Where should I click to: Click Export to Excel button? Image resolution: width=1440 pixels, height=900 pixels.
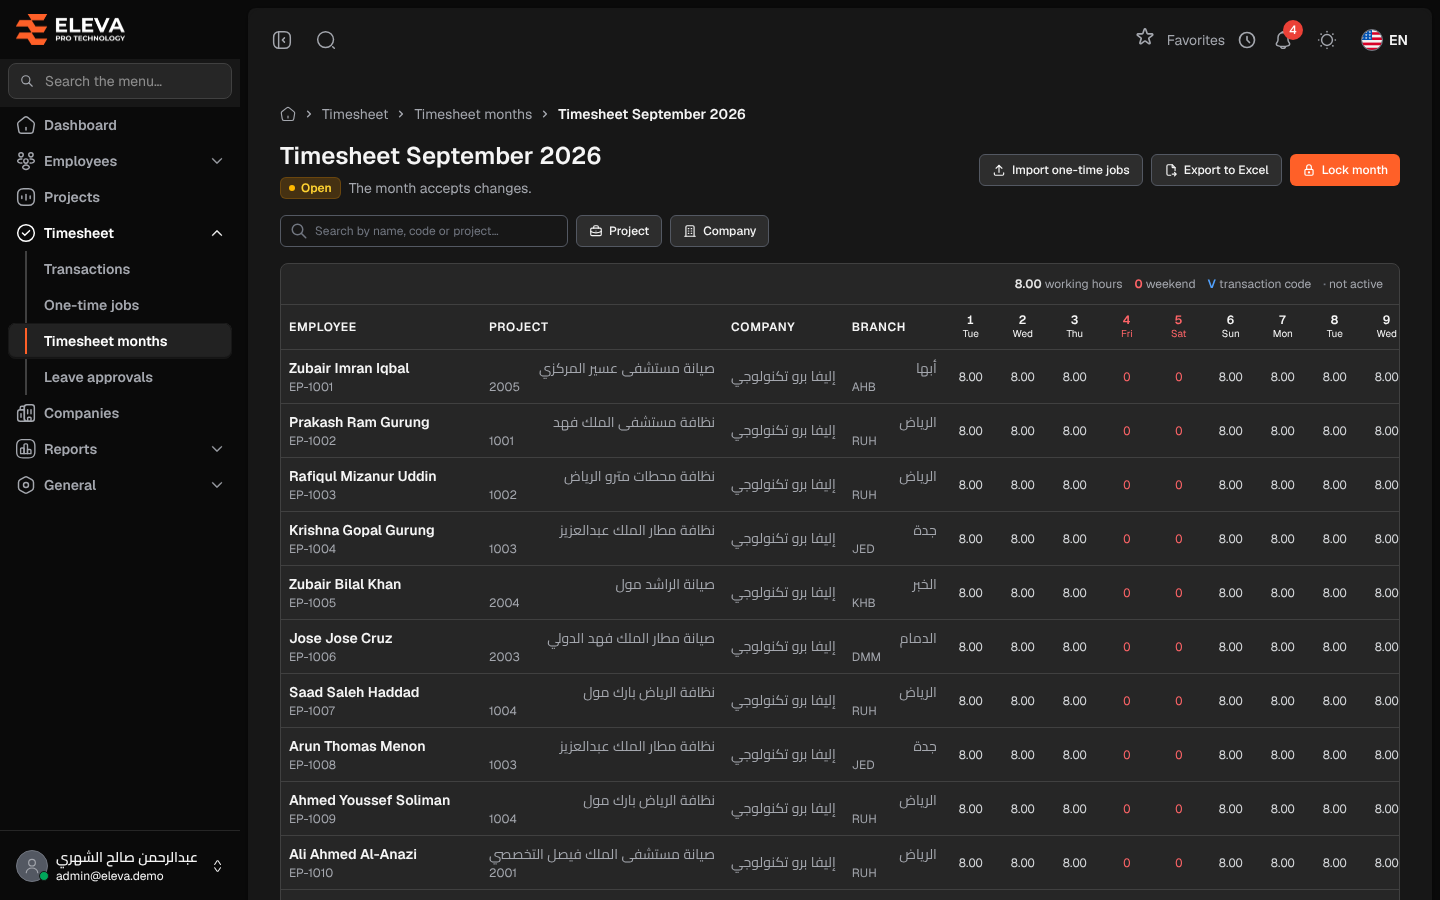(x=1216, y=170)
